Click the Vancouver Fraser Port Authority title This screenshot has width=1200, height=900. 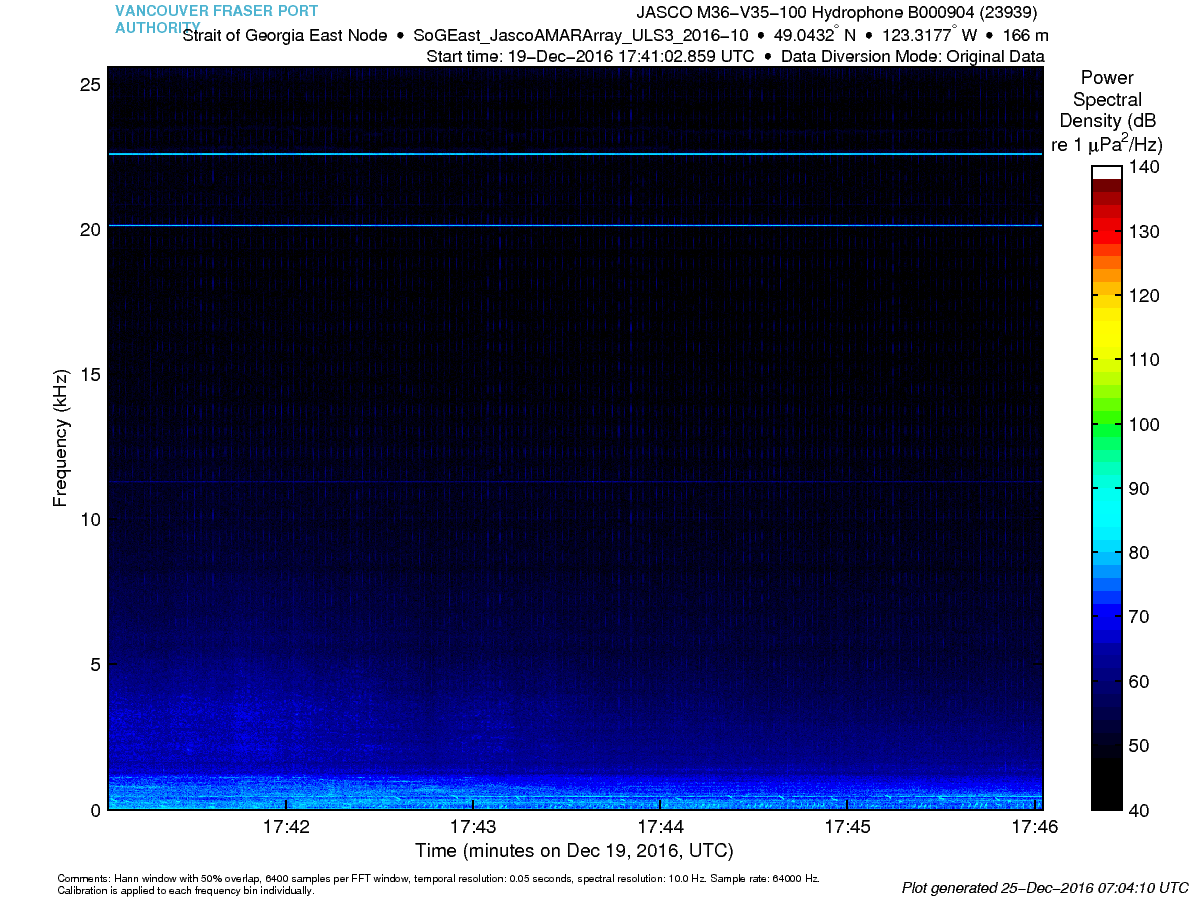[x=216, y=19]
